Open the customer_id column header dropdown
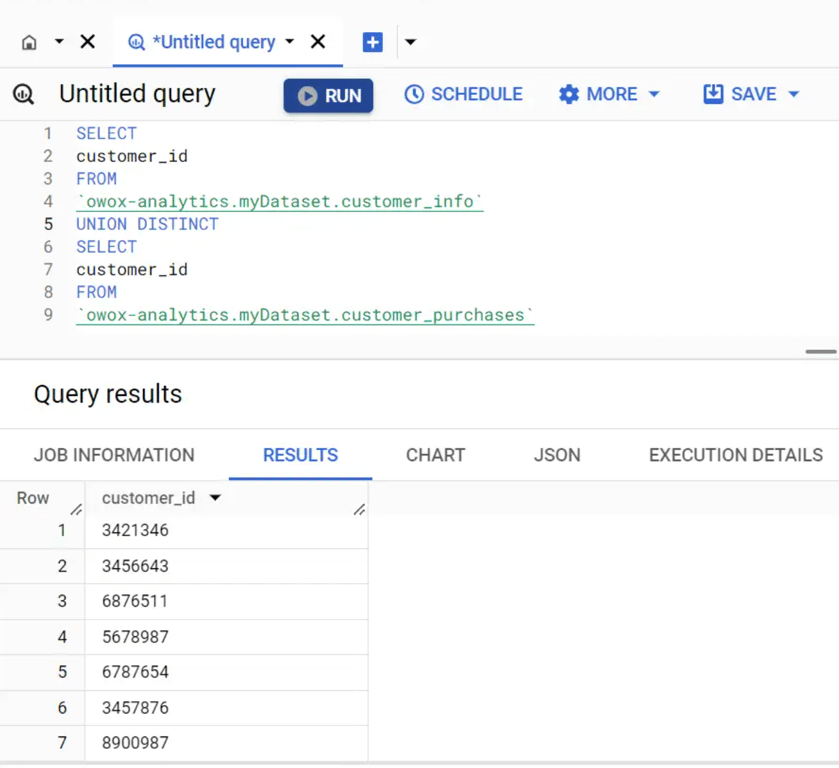The image size is (839, 768). [x=215, y=498]
